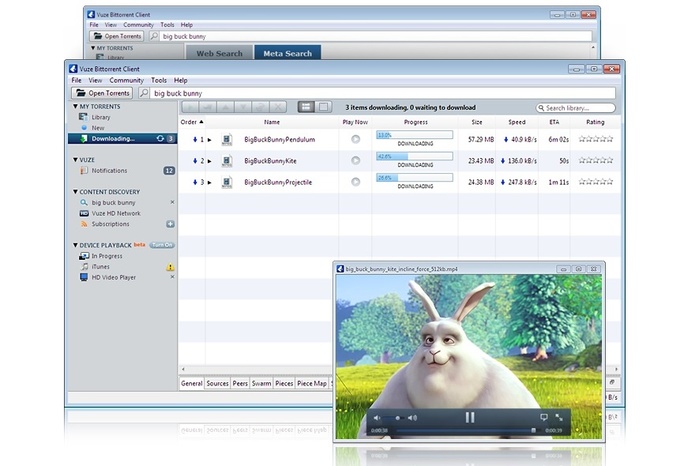Open the General tab
This screenshot has width=699, height=466.
click(192, 384)
